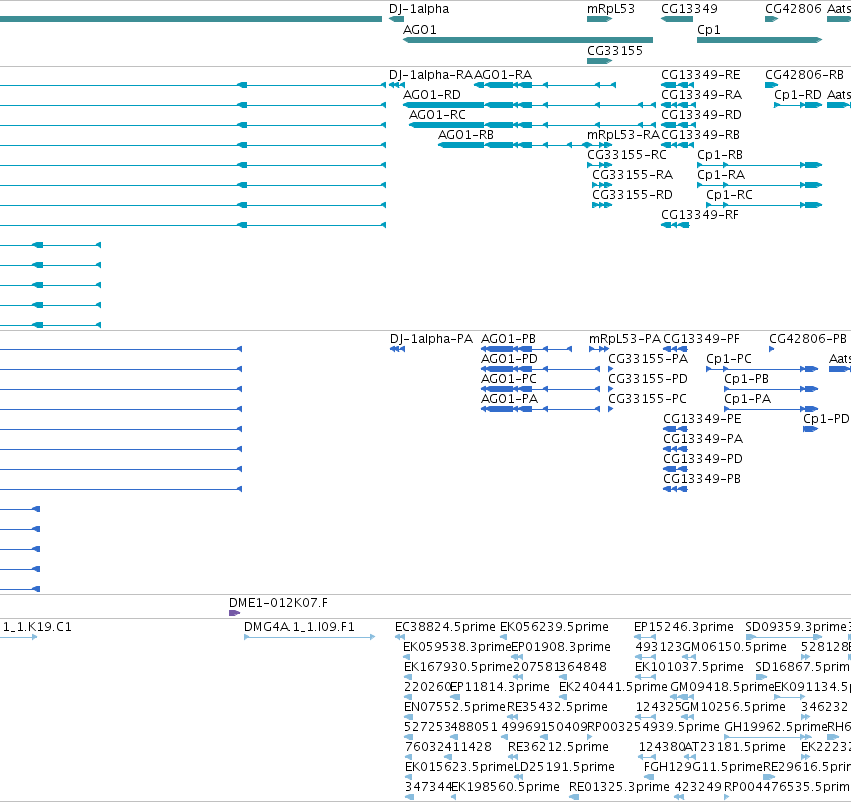Click the AGO1-PC protein label

(x=509, y=379)
